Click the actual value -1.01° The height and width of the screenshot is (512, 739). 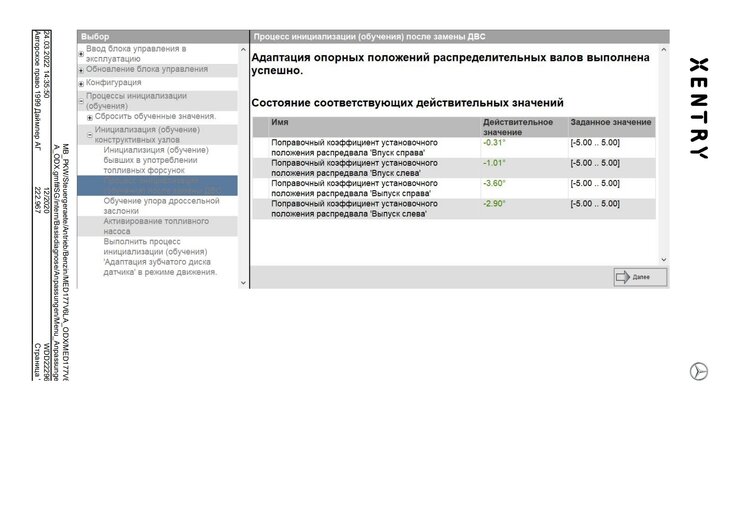(494, 163)
